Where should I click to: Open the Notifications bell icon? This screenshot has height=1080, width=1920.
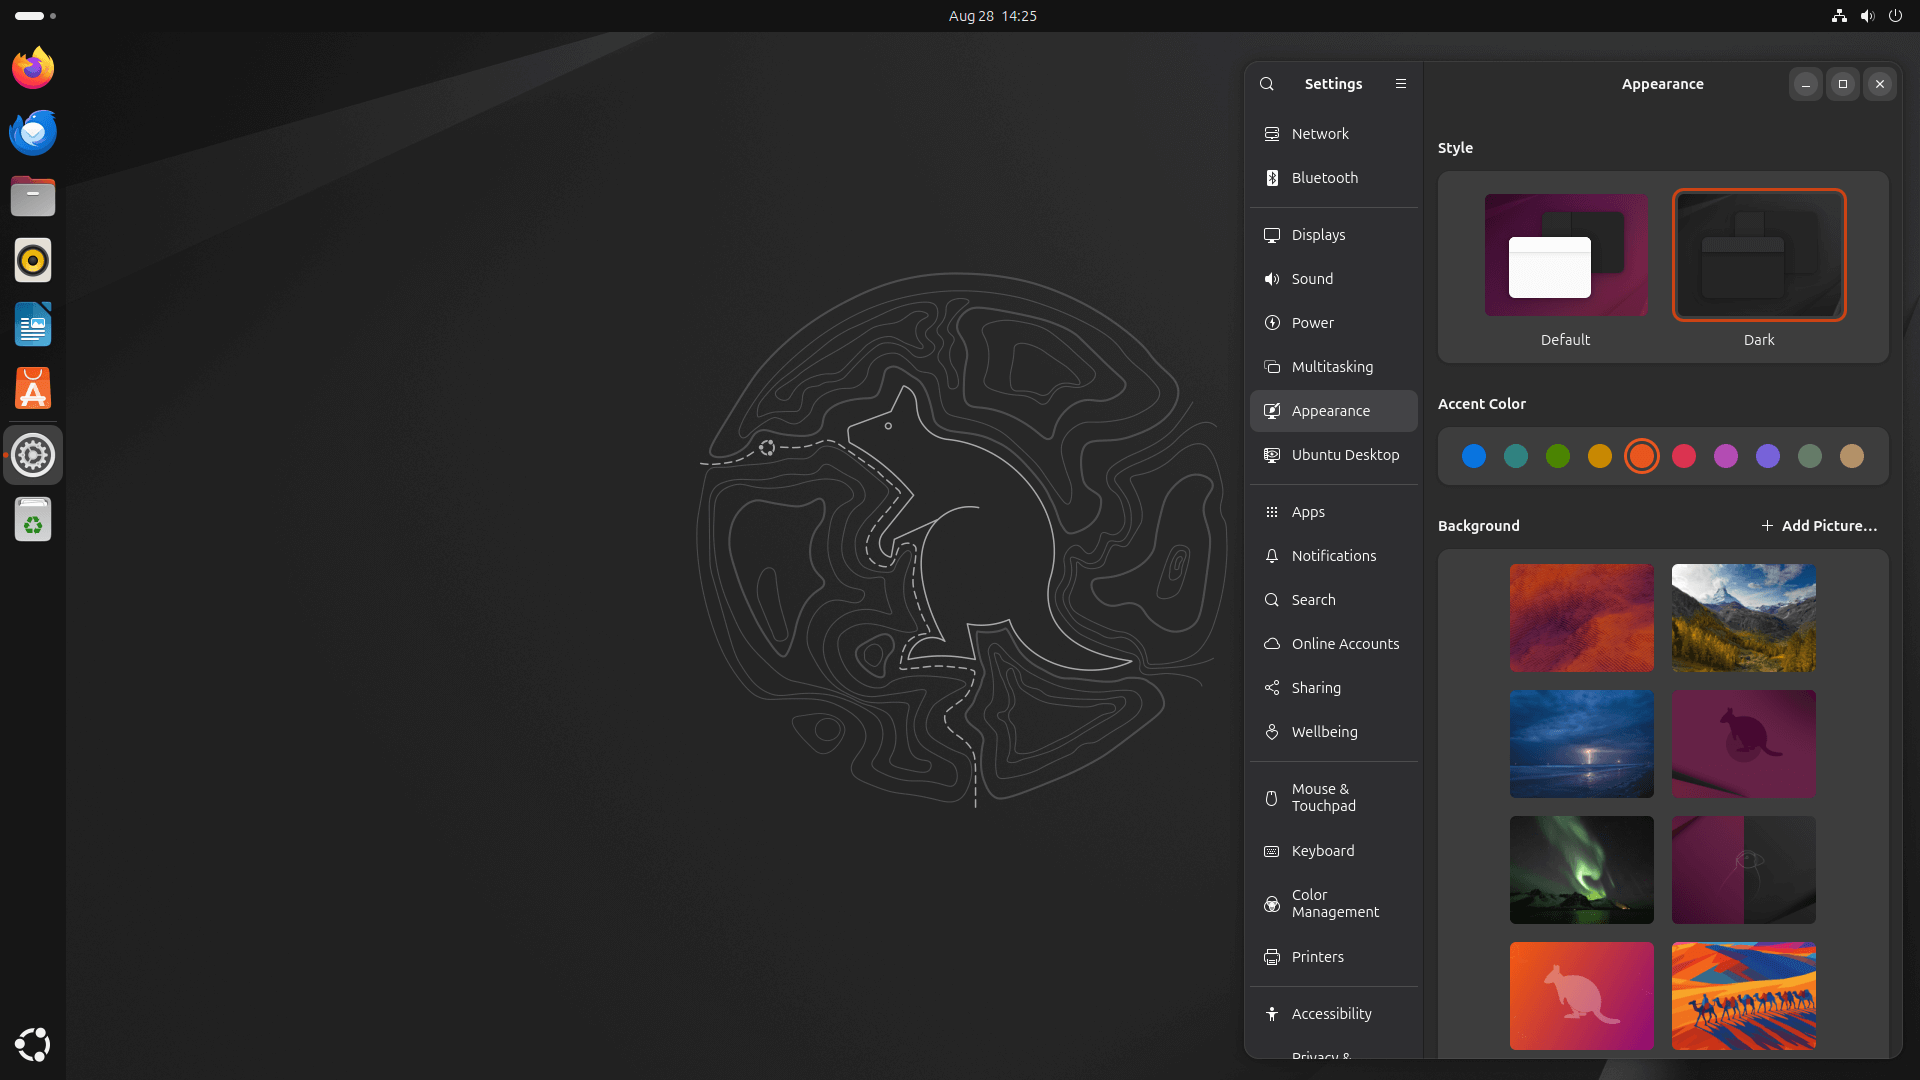click(1271, 556)
